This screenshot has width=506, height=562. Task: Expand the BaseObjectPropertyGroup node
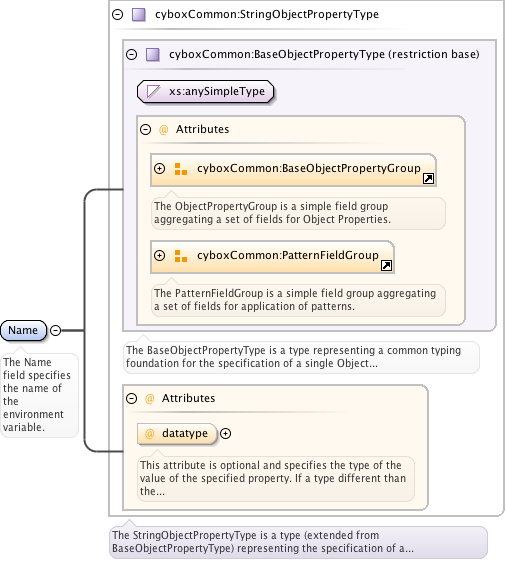point(159,168)
